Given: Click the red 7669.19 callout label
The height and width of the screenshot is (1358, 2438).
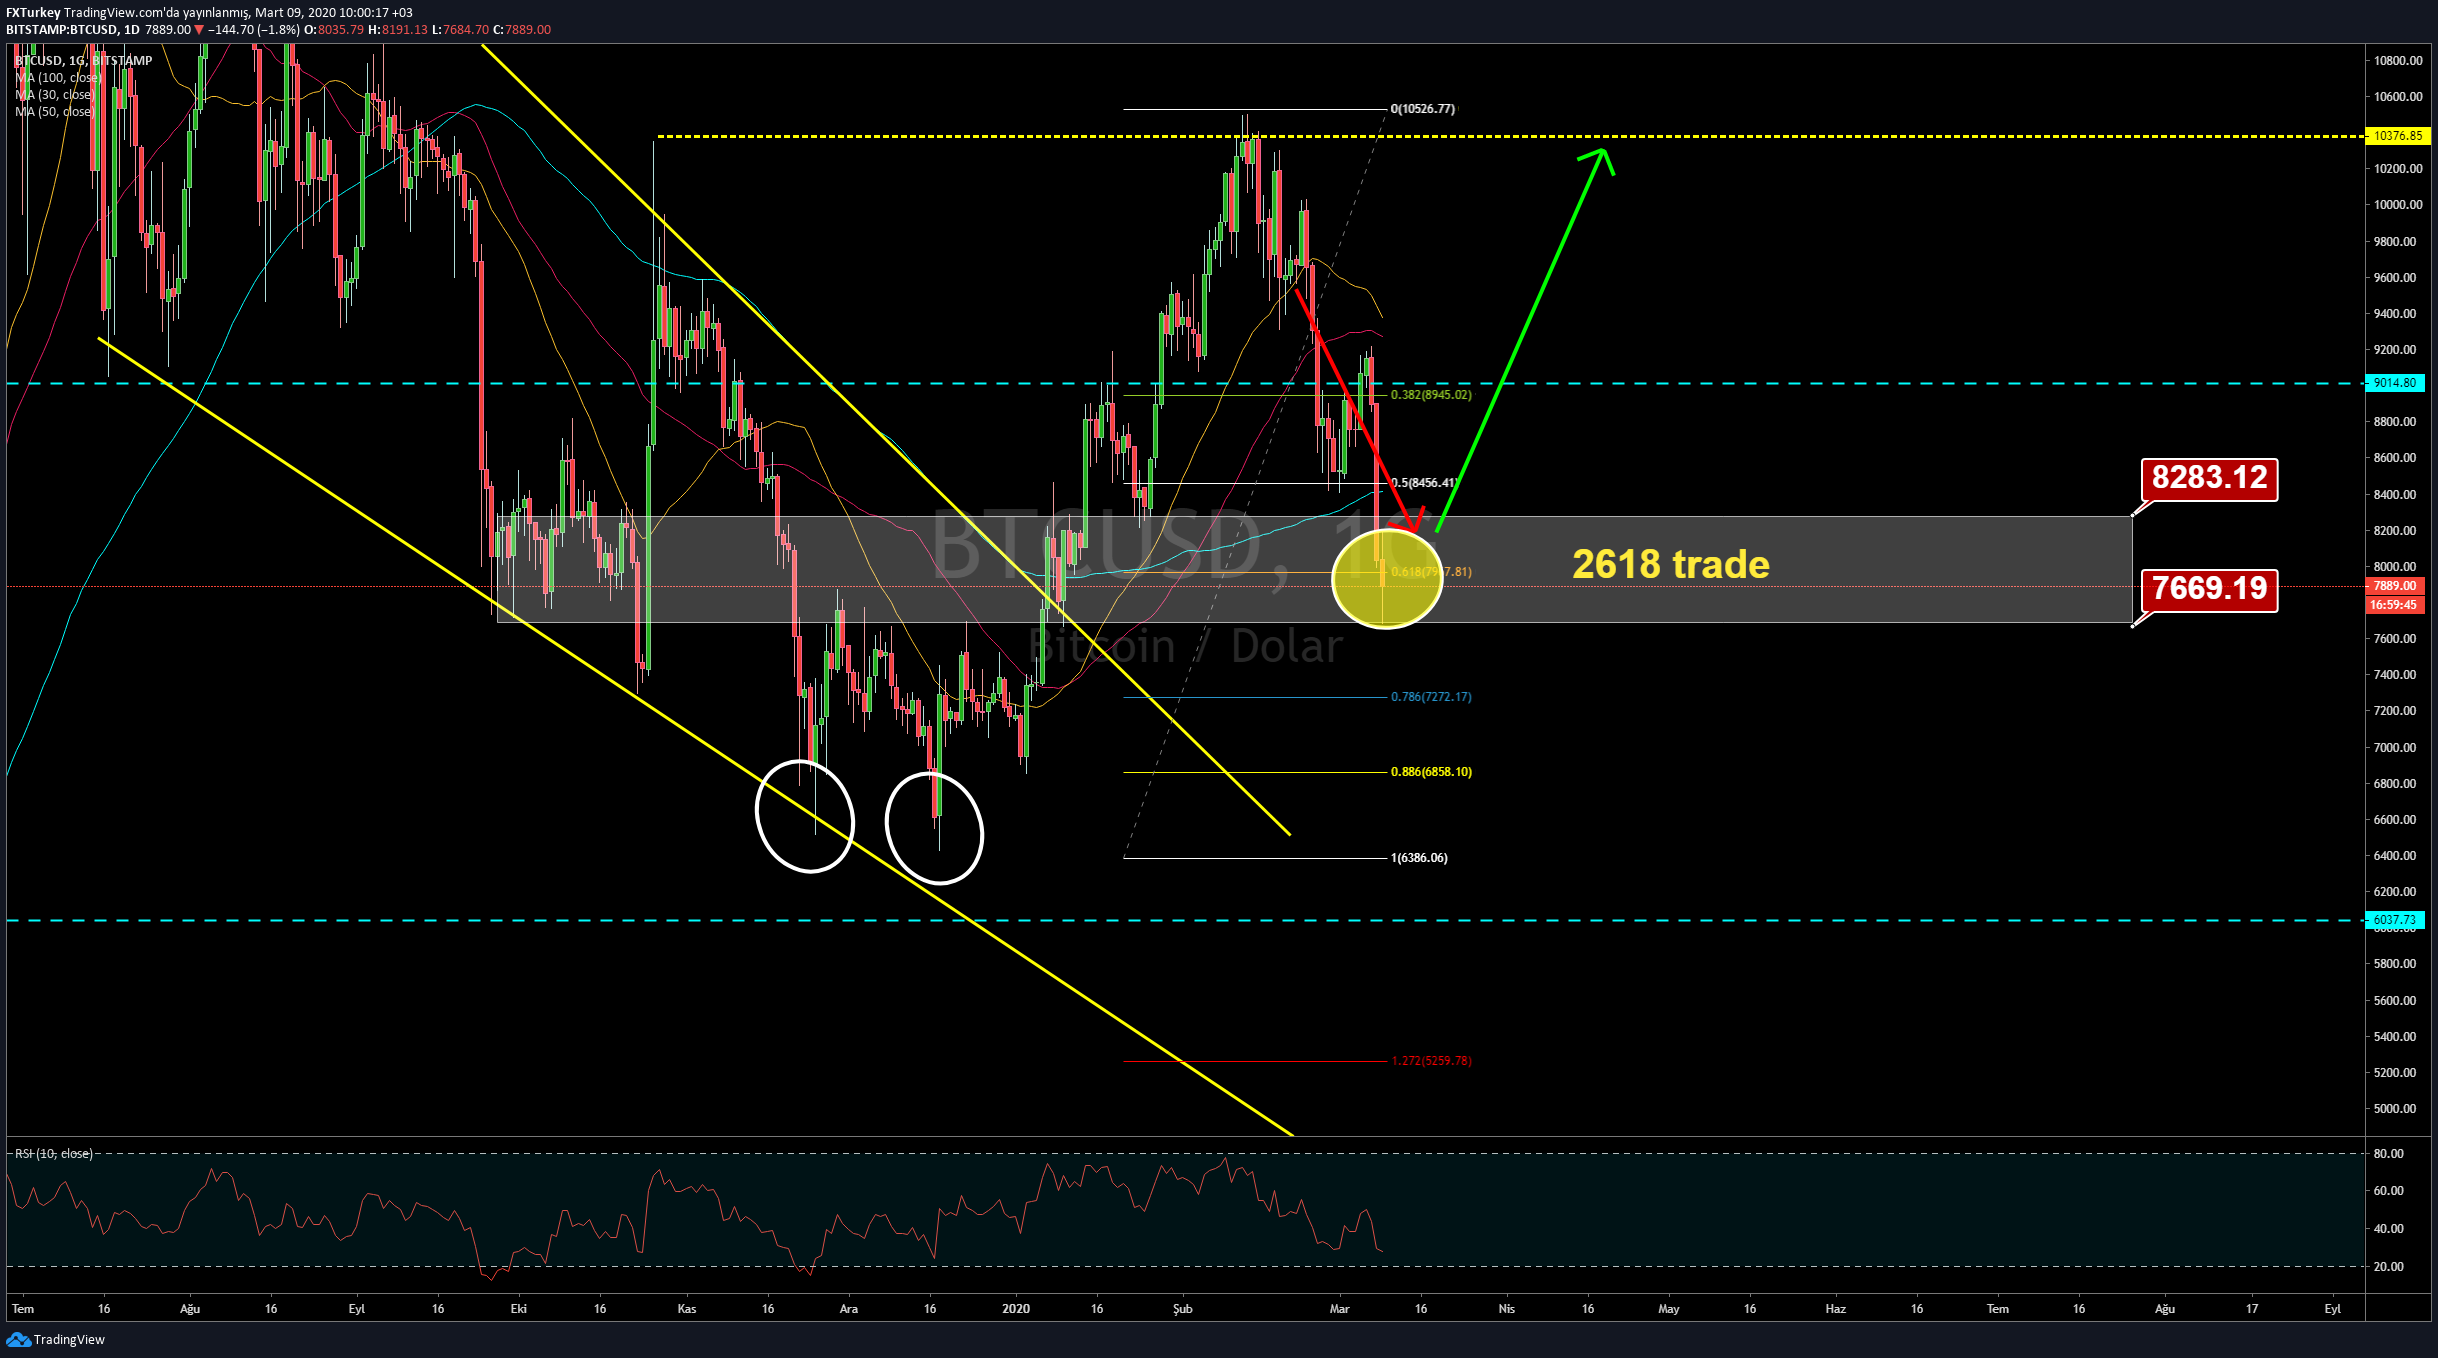Looking at the screenshot, I should click(2209, 589).
